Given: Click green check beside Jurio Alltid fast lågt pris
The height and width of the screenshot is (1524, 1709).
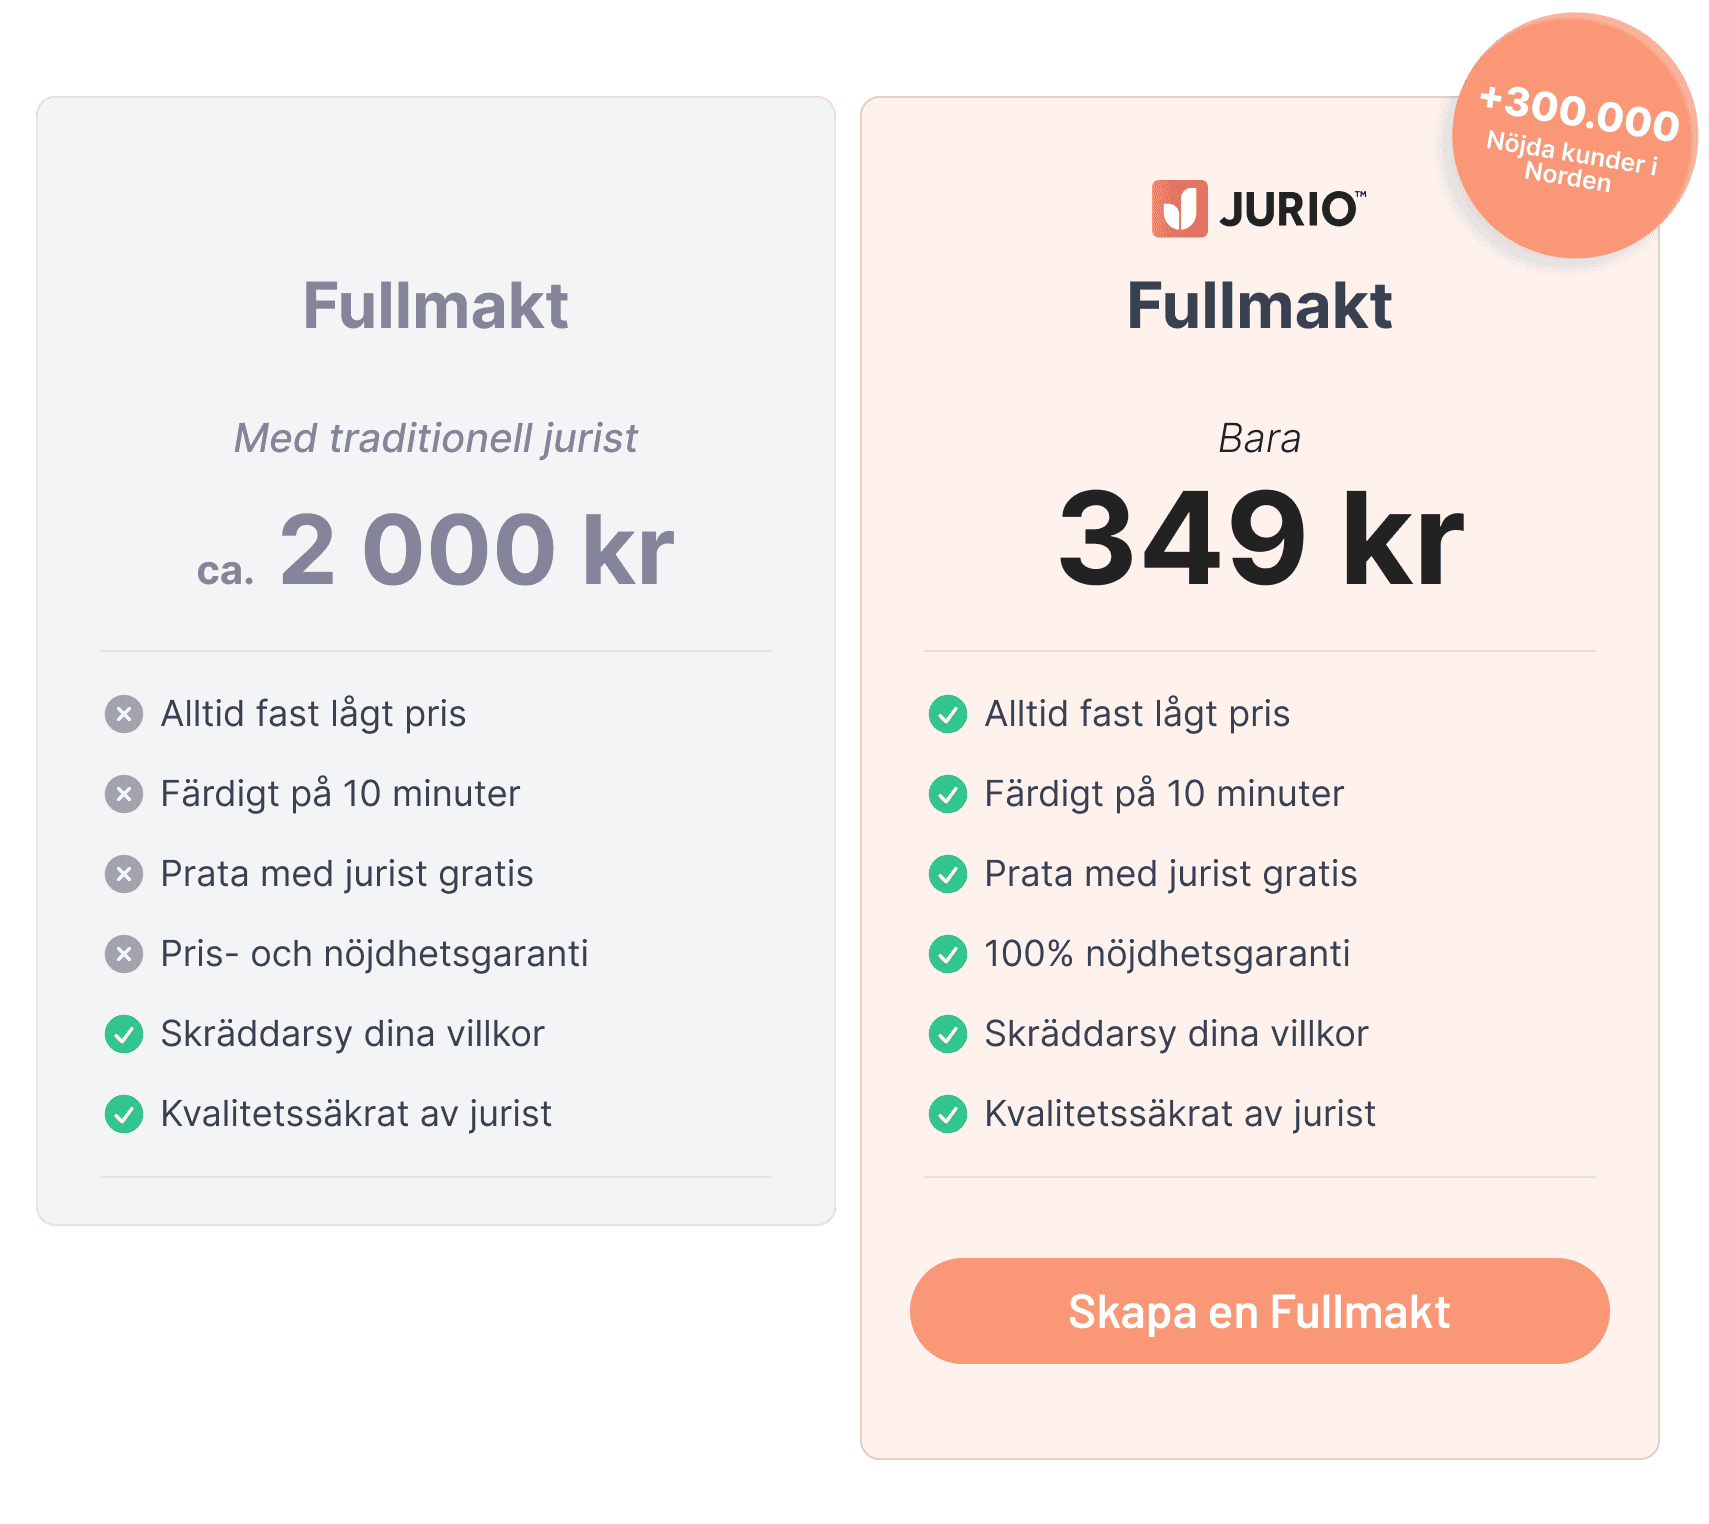Looking at the screenshot, I should tap(948, 714).
